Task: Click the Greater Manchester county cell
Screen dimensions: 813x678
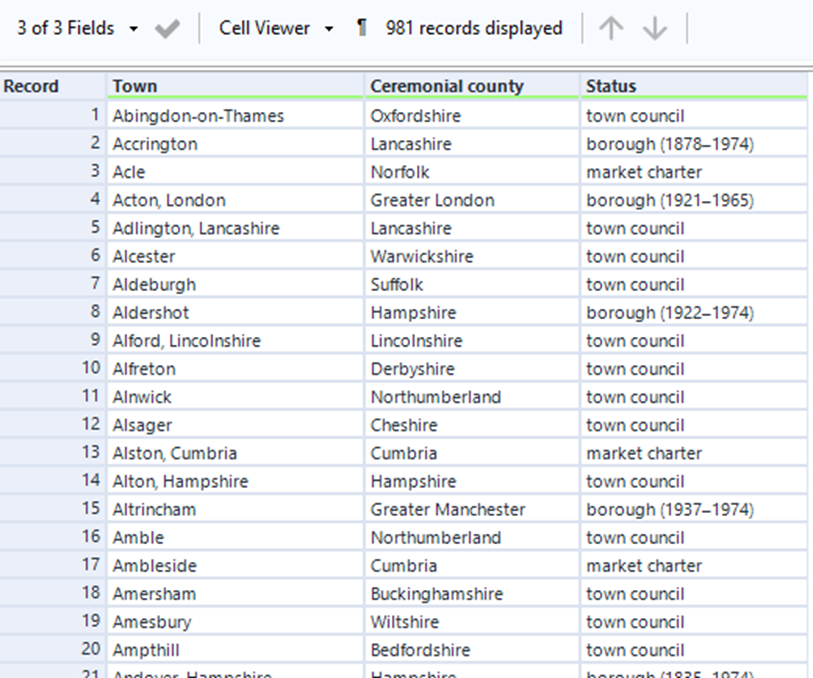Action: [x=448, y=509]
